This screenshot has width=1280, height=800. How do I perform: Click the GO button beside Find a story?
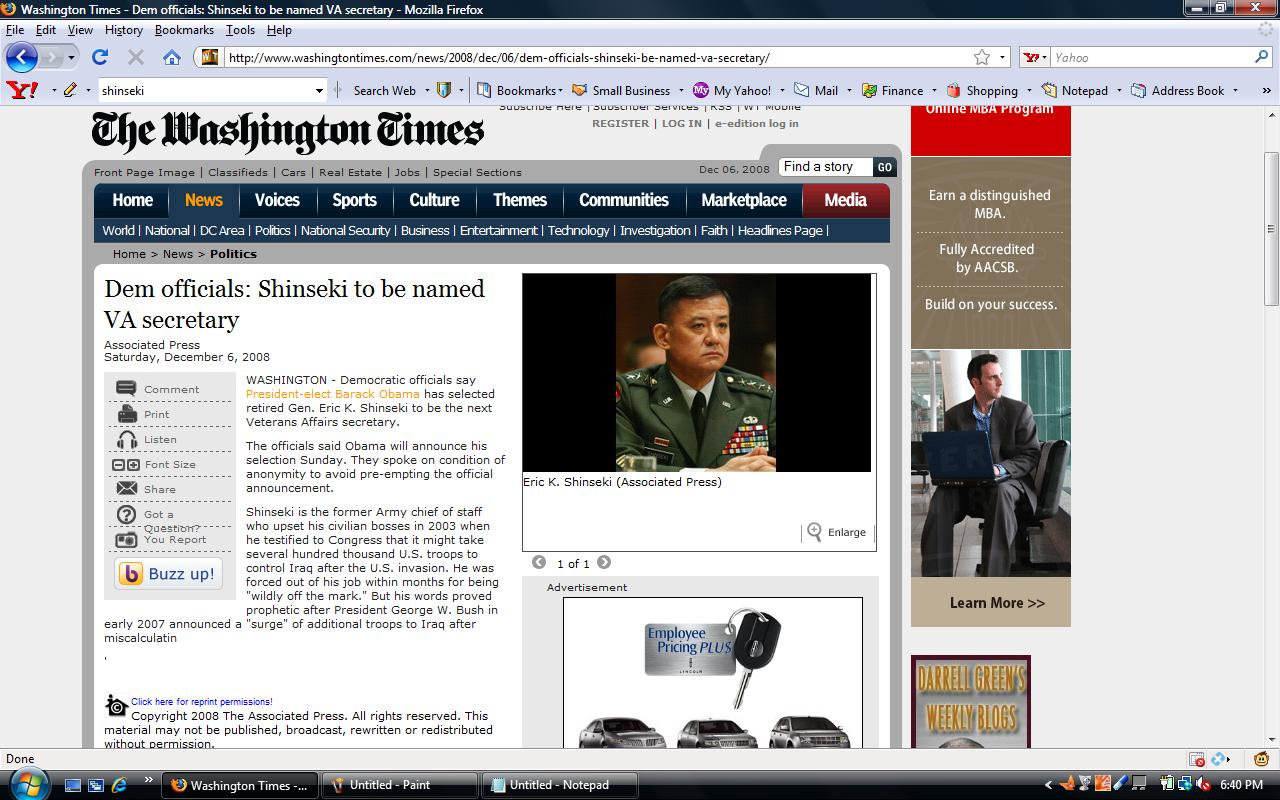coord(884,167)
